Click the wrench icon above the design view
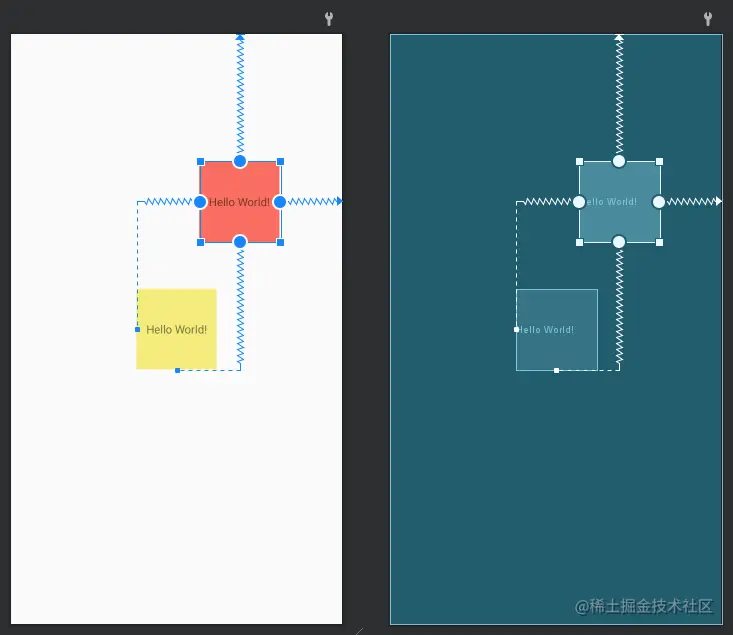Image resolution: width=733 pixels, height=635 pixels. coord(329,19)
